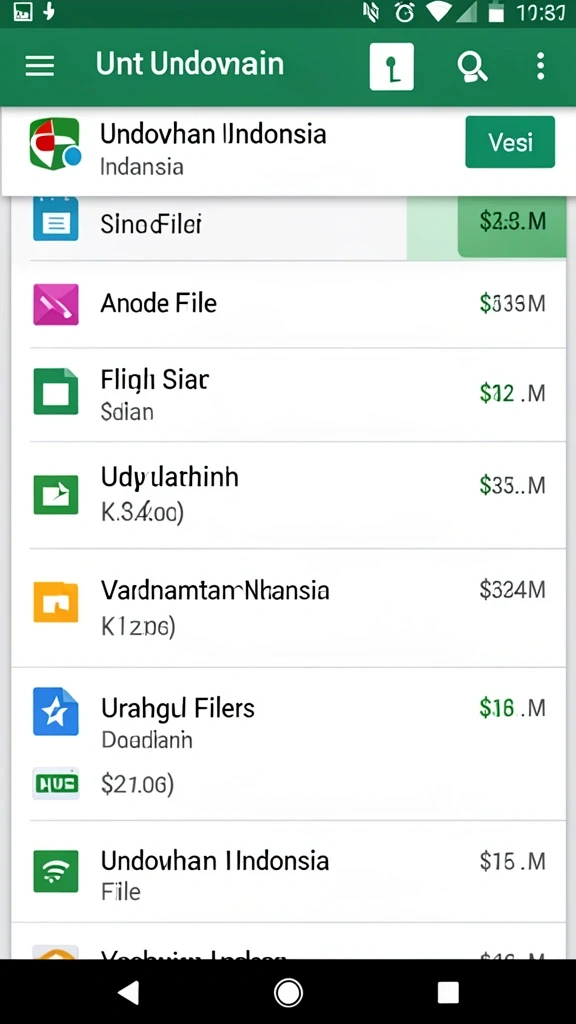The width and height of the screenshot is (576, 1024).
Task: Tap the white key icon in toolbar
Action: (391, 67)
